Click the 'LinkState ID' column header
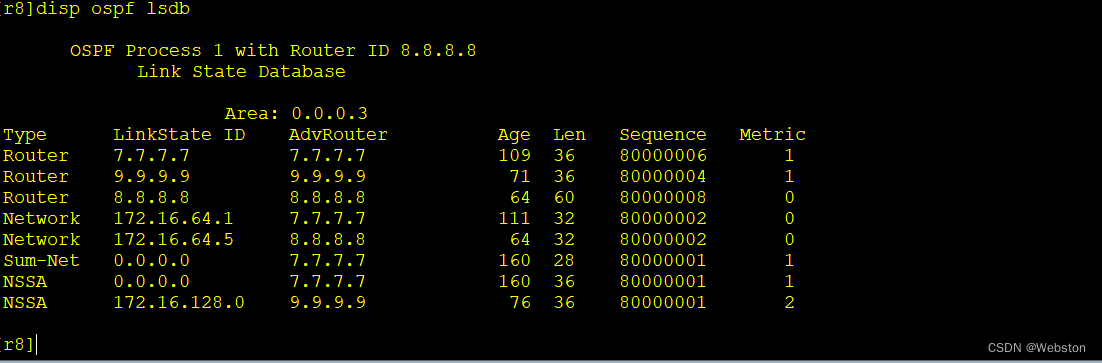Viewport: 1102px width, 363px height. [179, 135]
